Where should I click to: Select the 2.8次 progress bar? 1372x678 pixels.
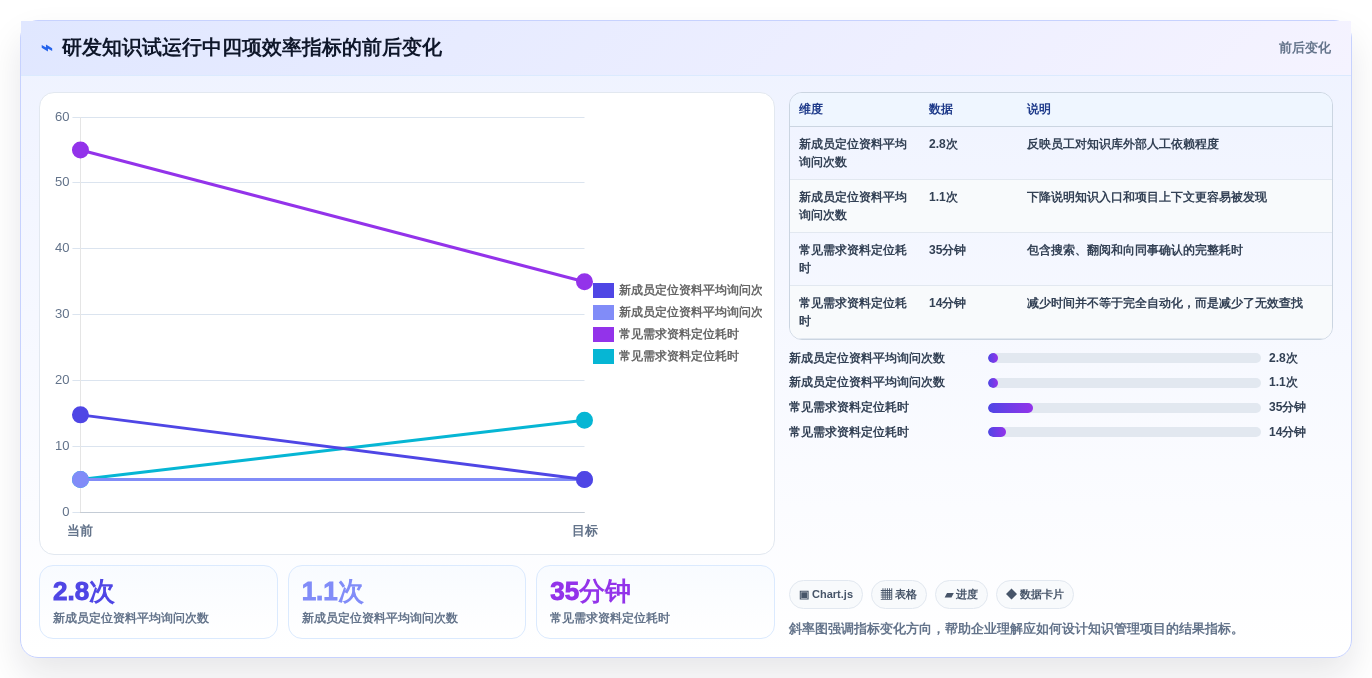pos(1124,358)
